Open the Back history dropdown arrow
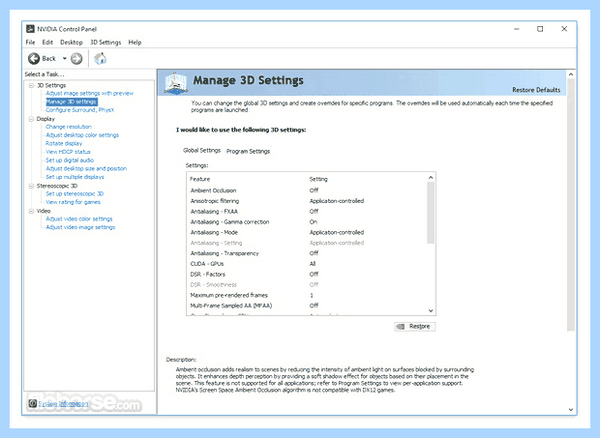 (64, 59)
